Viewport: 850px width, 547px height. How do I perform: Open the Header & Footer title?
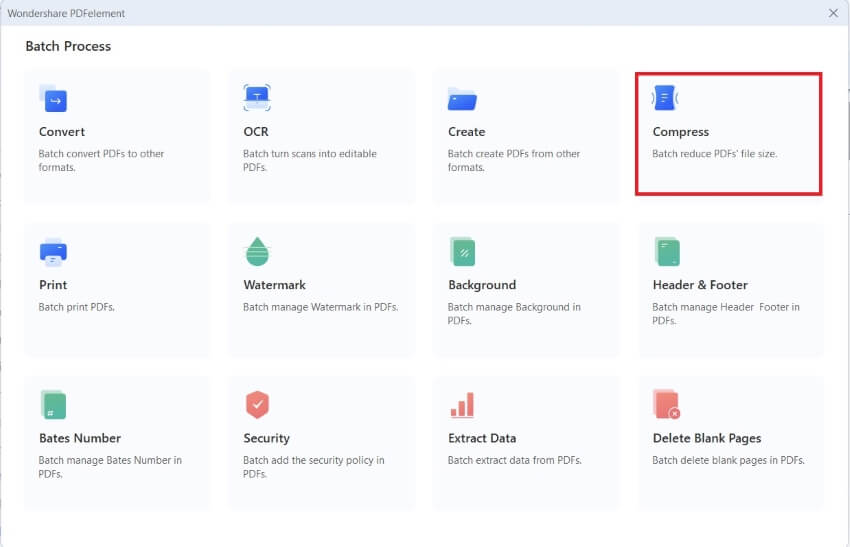click(700, 285)
